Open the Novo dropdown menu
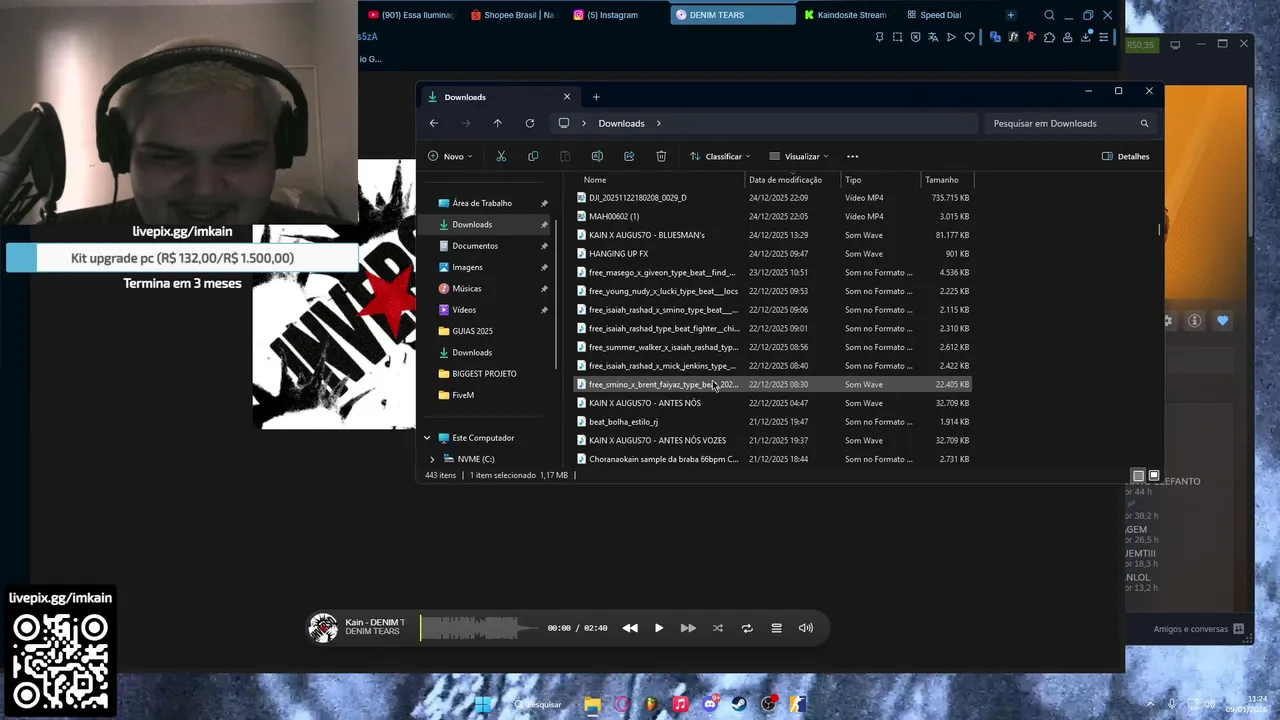 click(450, 156)
